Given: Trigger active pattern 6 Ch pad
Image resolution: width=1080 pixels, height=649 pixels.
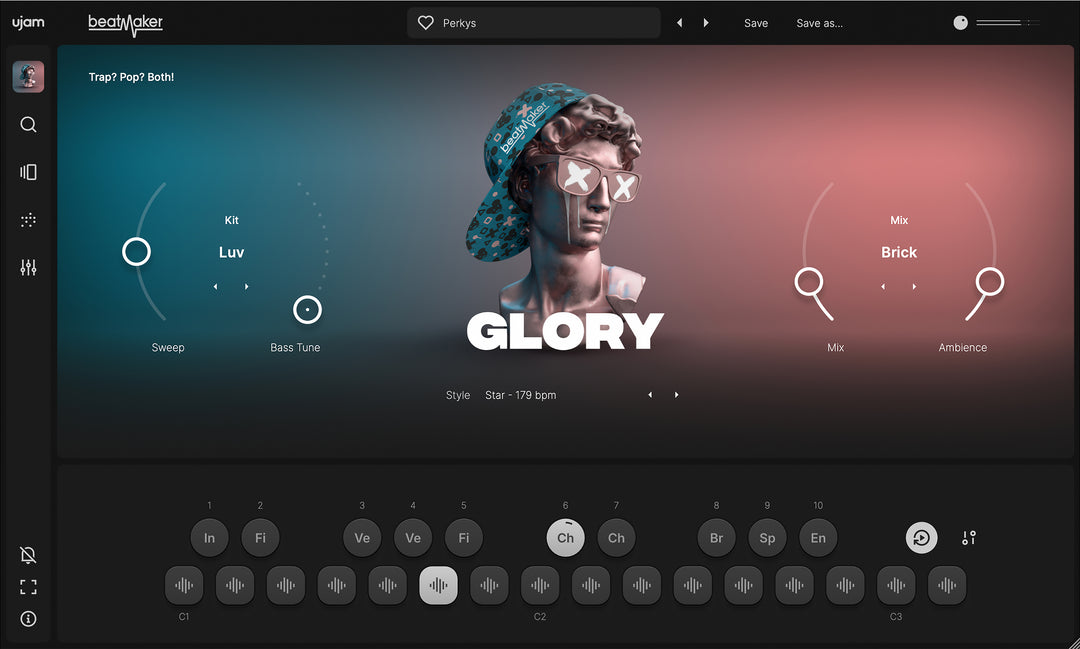Looking at the screenshot, I should tap(565, 538).
